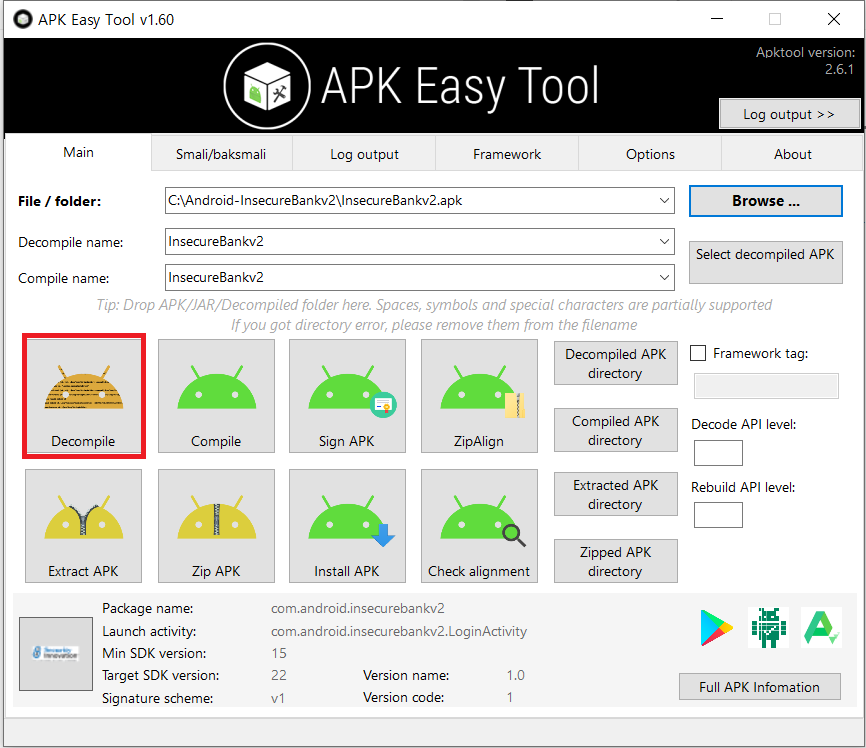Screen dimensions: 866x748
Task: Expand the Decompile name dropdown
Action: tap(664, 241)
